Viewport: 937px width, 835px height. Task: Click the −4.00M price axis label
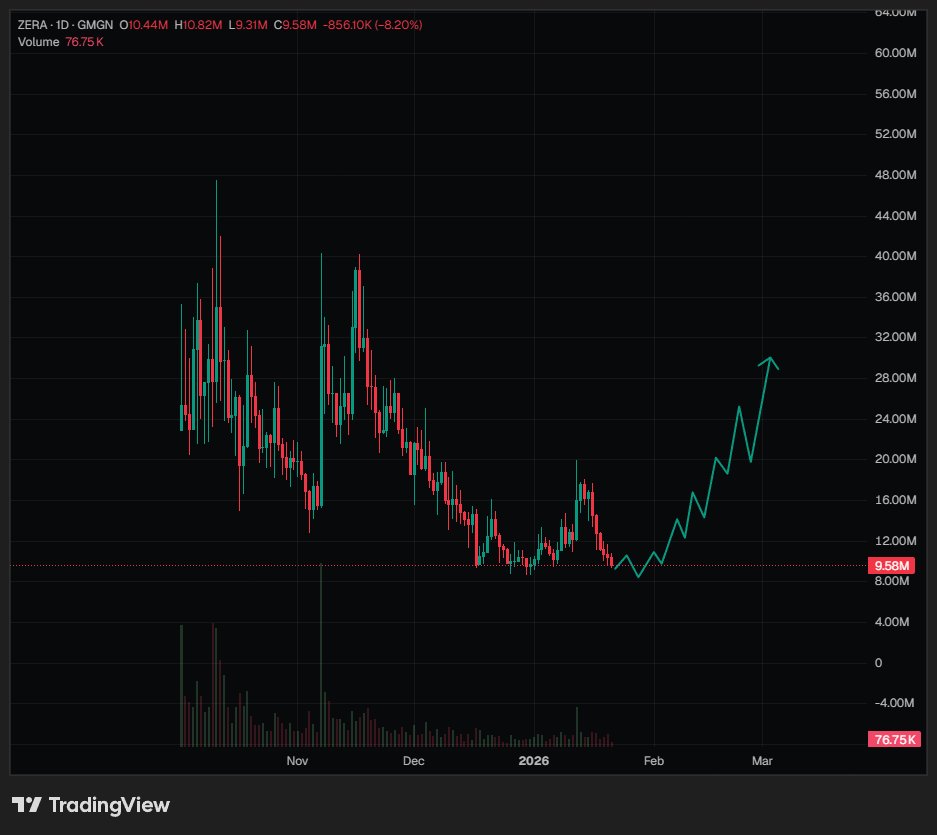click(894, 703)
